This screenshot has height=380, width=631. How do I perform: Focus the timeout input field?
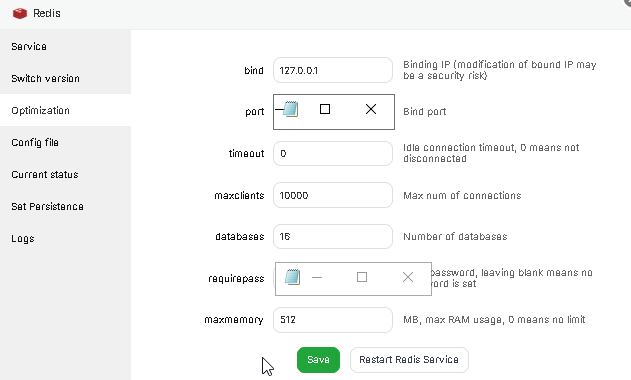pyautogui.click(x=333, y=153)
